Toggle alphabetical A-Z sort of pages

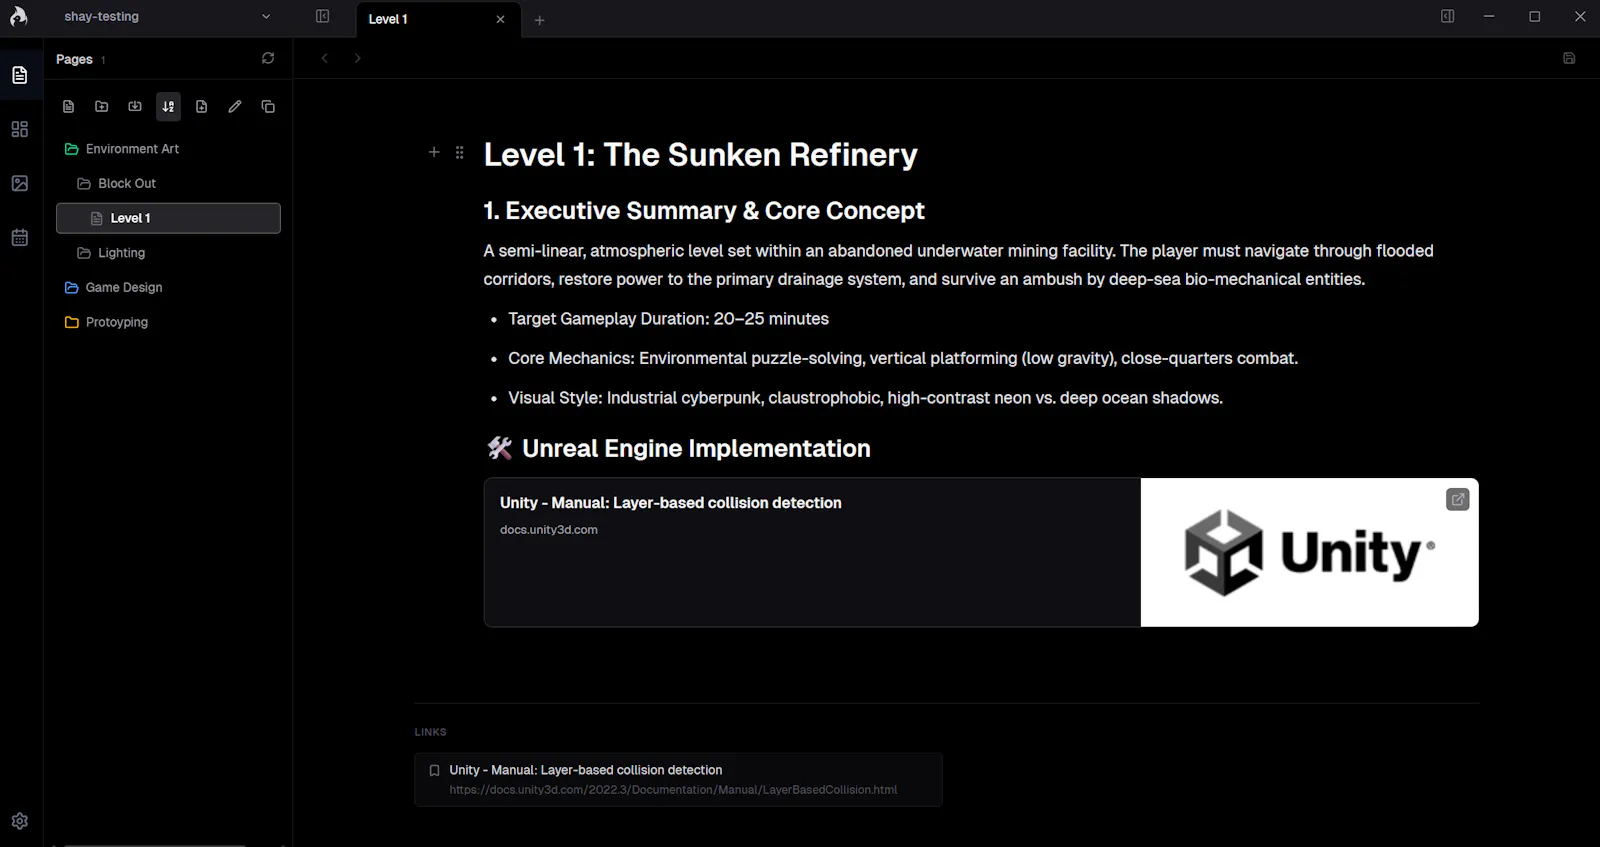(168, 106)
